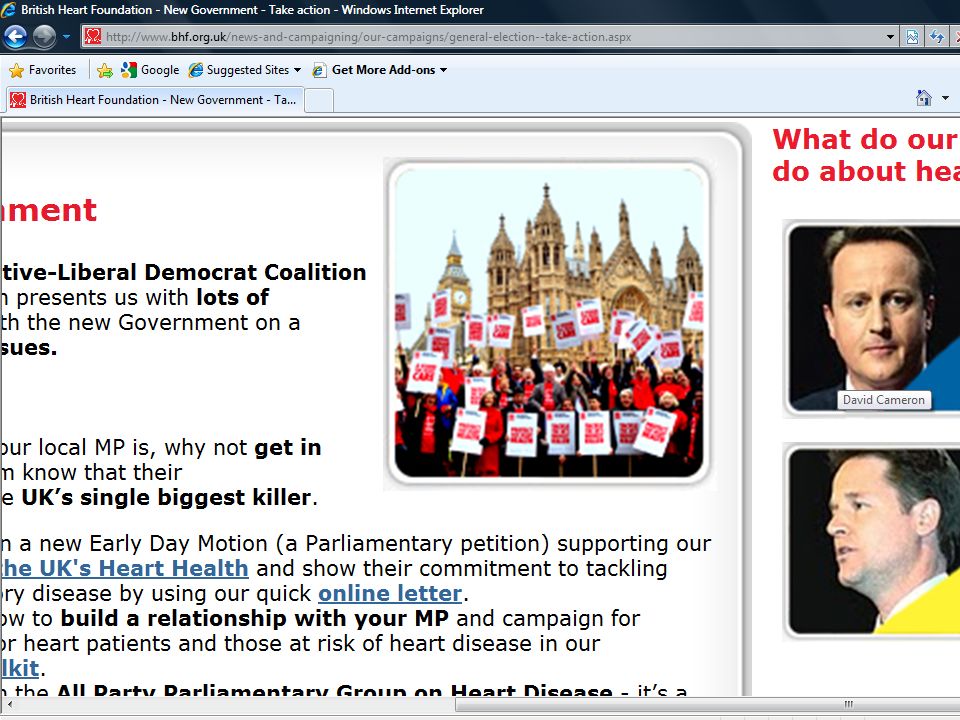
Task: Click the BHF site icon in the address bar
Action: pos(92,37)
